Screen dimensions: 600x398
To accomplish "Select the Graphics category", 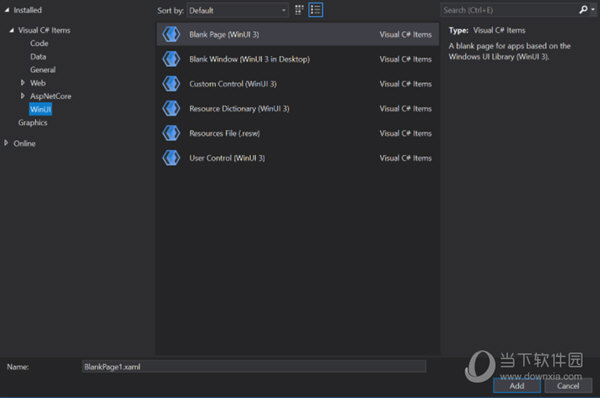I will coord(33,122).
